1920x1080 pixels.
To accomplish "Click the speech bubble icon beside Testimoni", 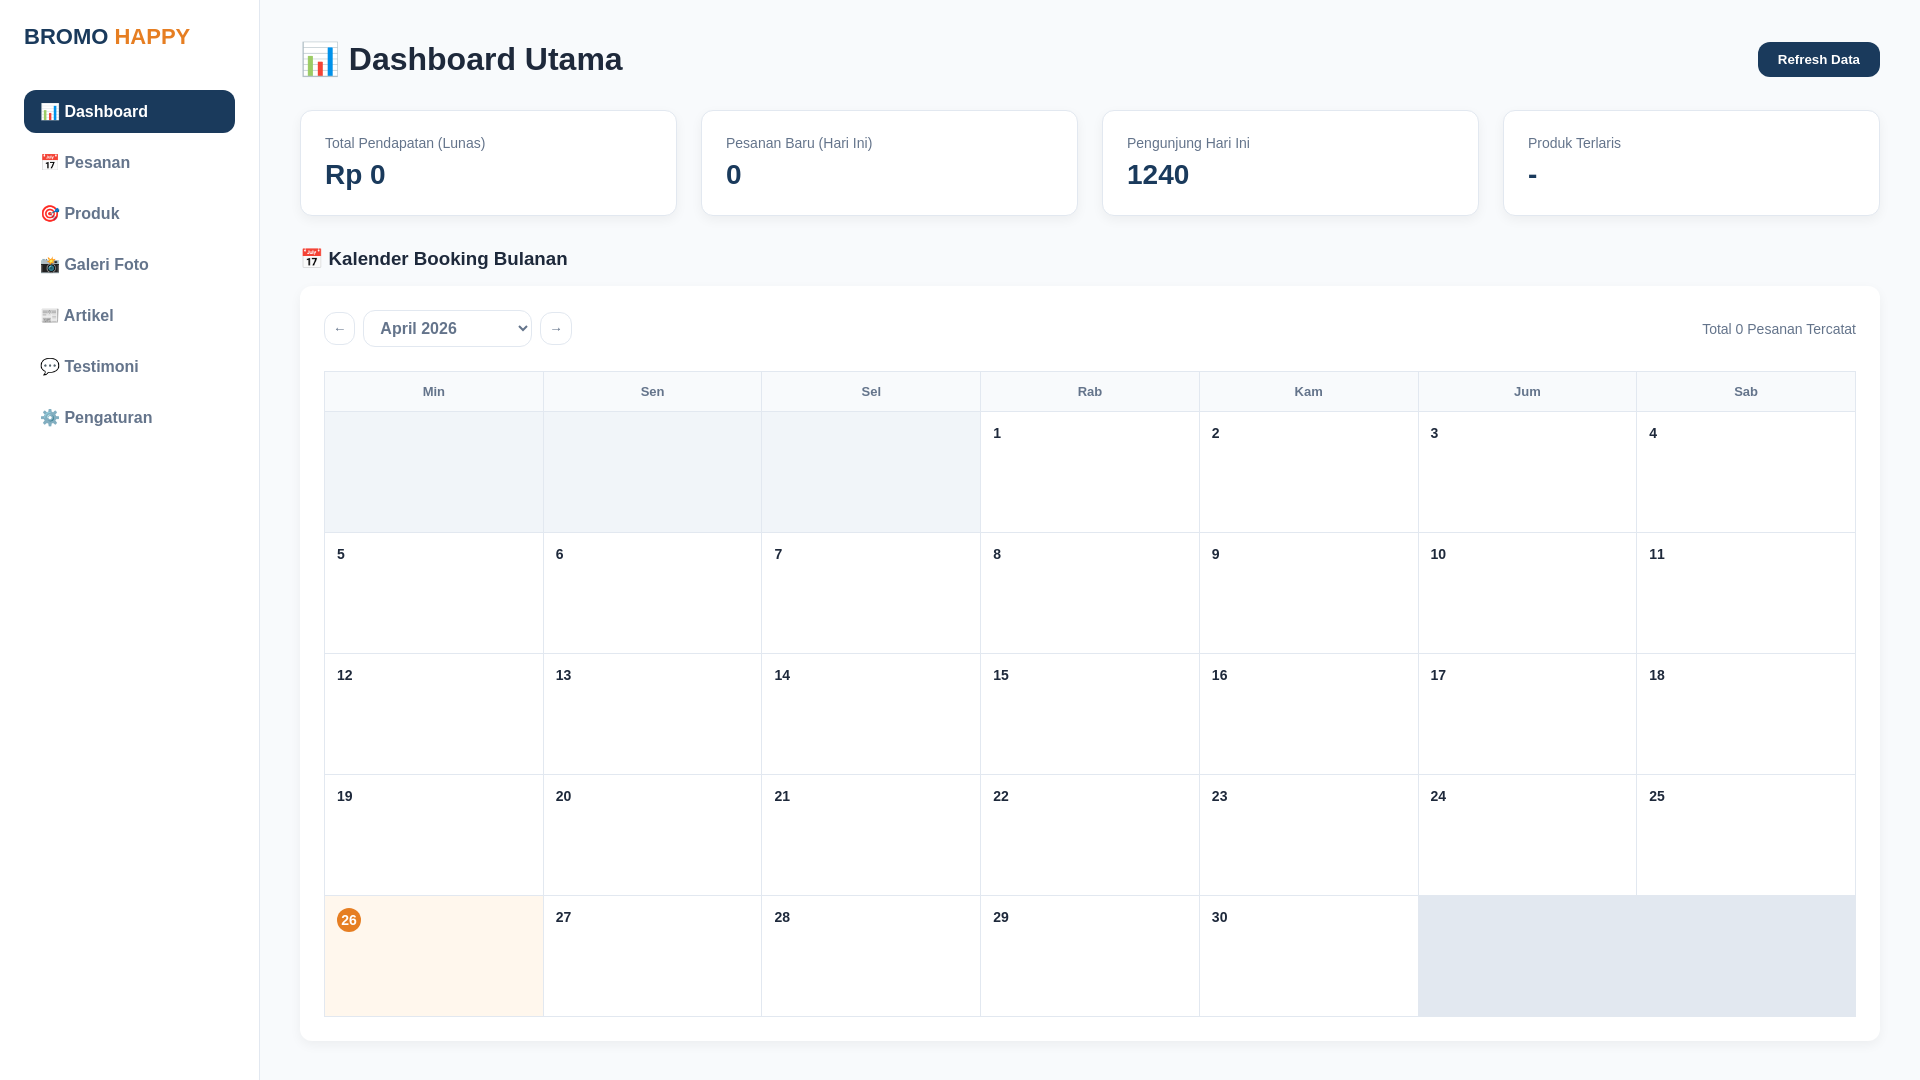I will [x=49, y=367].
